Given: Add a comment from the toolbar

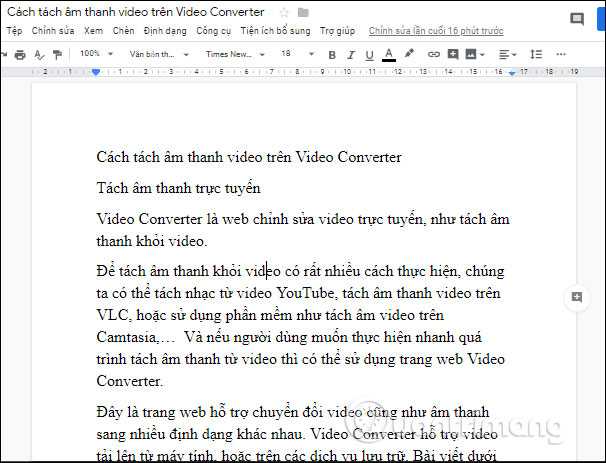Looking at the screenshot, I should click(453, 54).
